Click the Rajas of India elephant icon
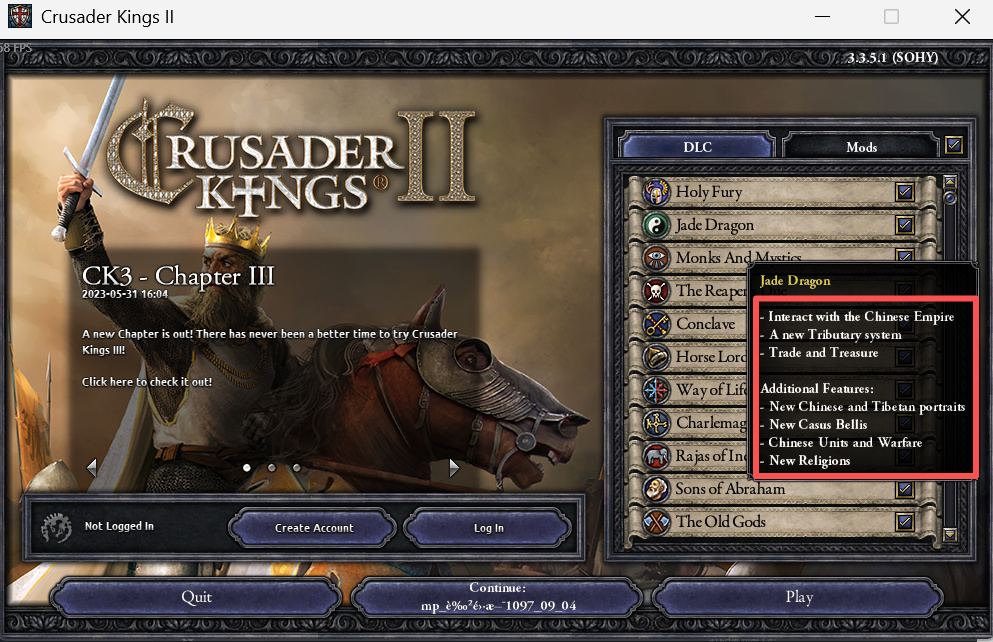 pos(657,456)
